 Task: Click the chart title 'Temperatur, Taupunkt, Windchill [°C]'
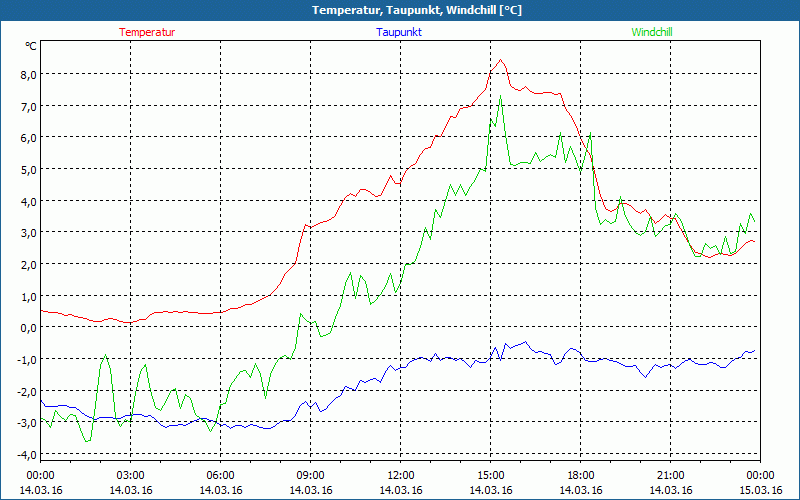(x=417, y=10)
